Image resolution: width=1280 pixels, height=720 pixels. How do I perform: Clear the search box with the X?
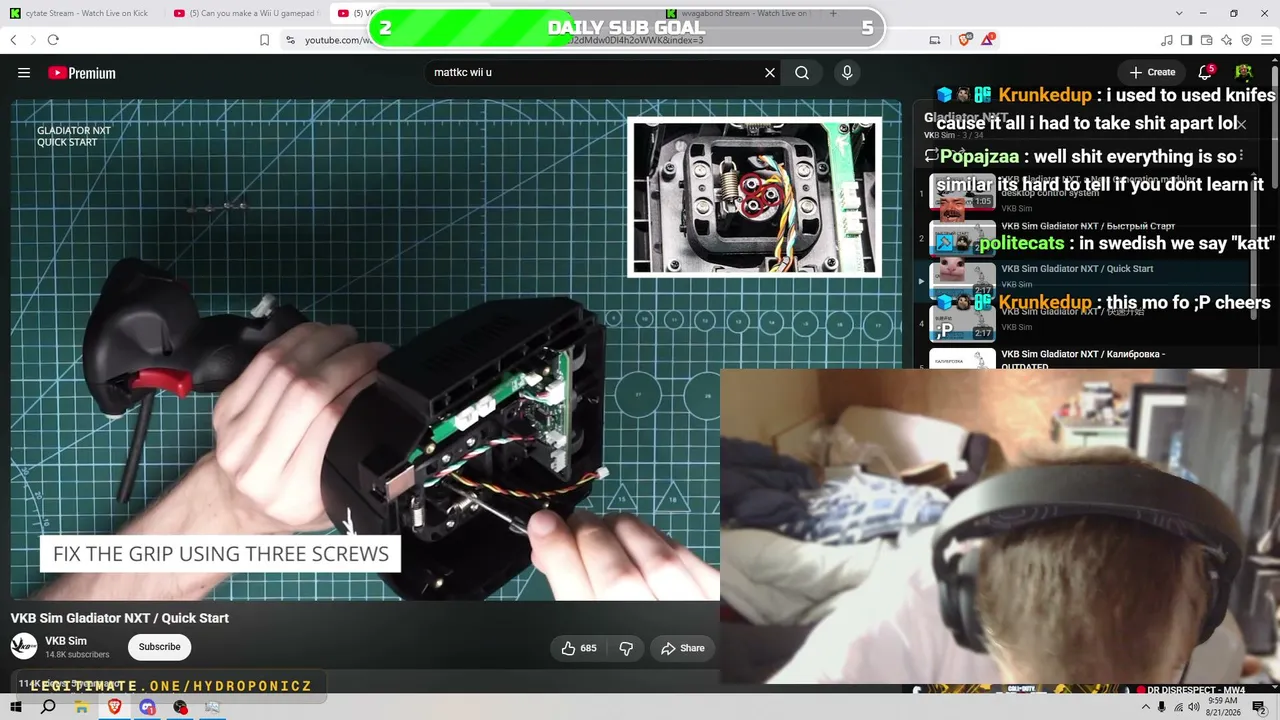click(770, 73)
